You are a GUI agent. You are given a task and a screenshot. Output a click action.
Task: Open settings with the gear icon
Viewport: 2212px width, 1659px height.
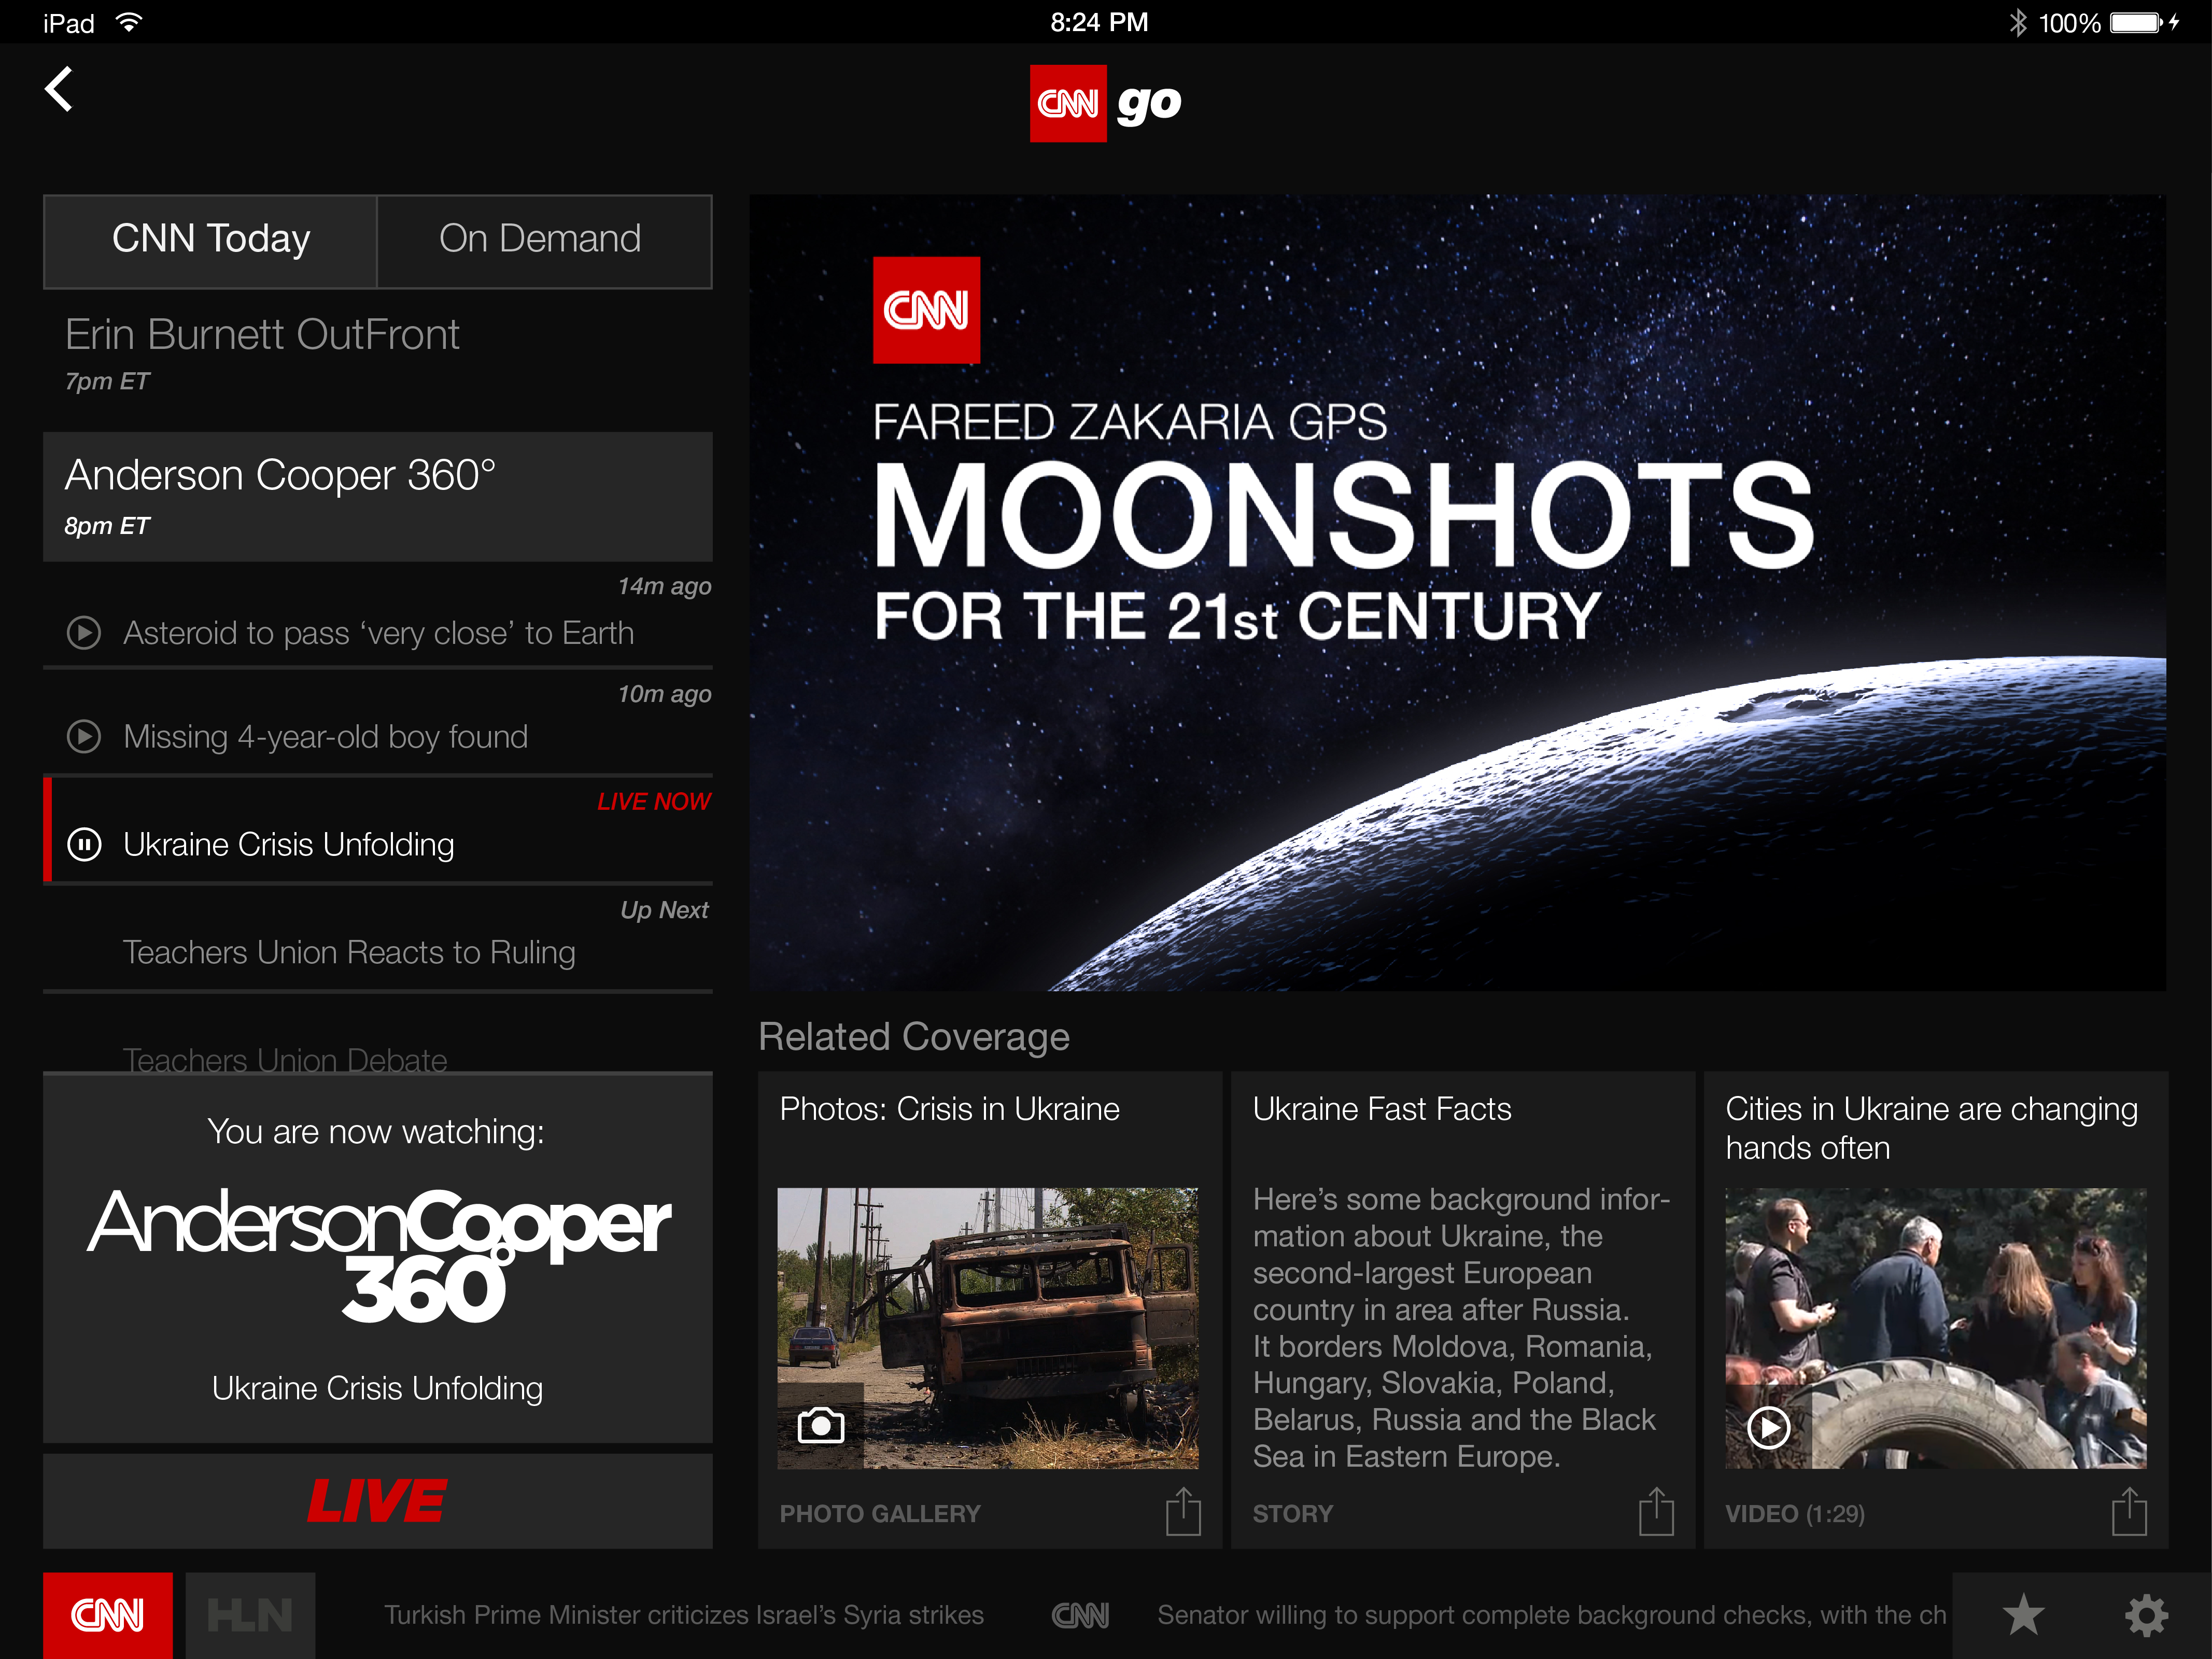coord(2146,1615)
